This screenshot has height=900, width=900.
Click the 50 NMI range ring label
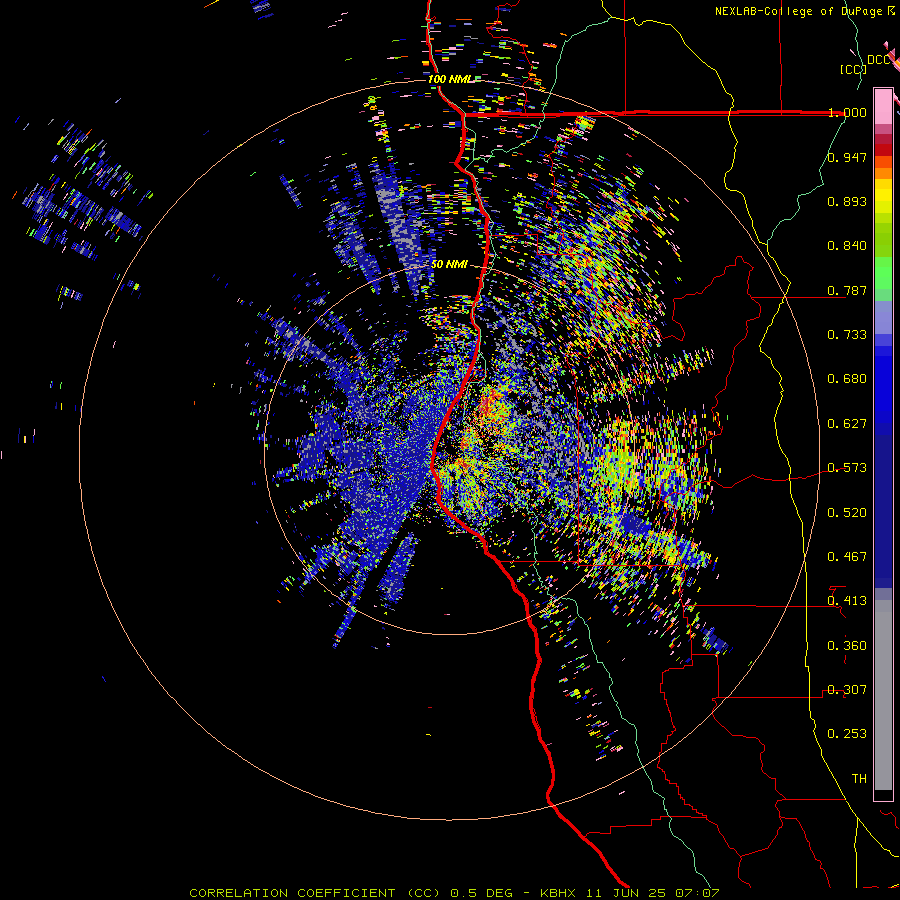click(x=449, y=265)
